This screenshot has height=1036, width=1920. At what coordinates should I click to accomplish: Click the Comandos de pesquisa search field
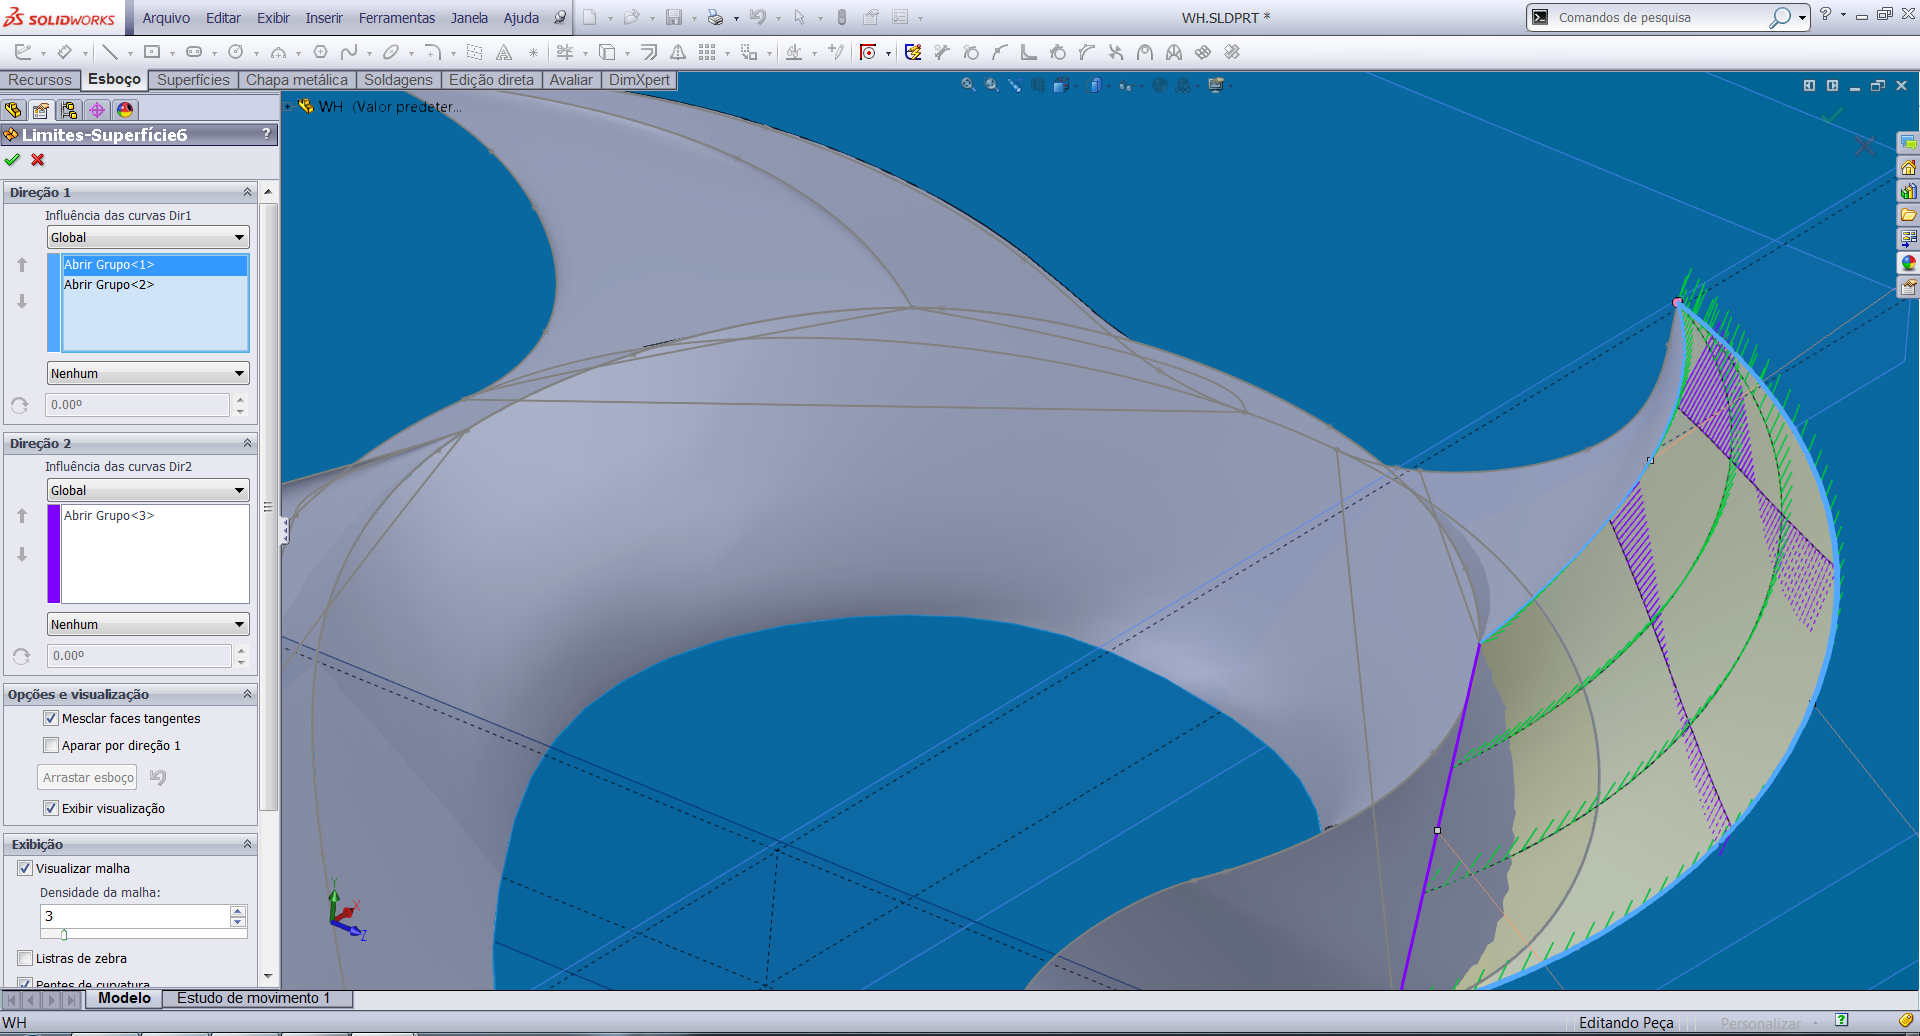coord(1660,18)
